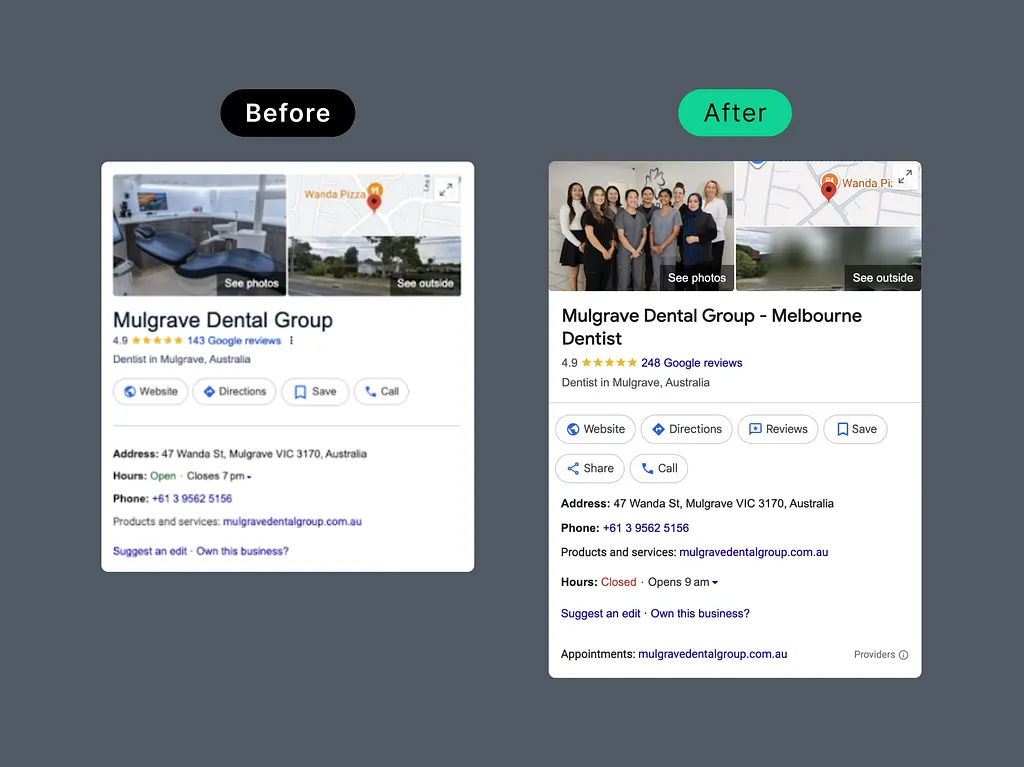This screenshot has height=767, width=1024.
Task: Open three-dot menu beside 143 Google reviews
Action: tap(291, 341)
